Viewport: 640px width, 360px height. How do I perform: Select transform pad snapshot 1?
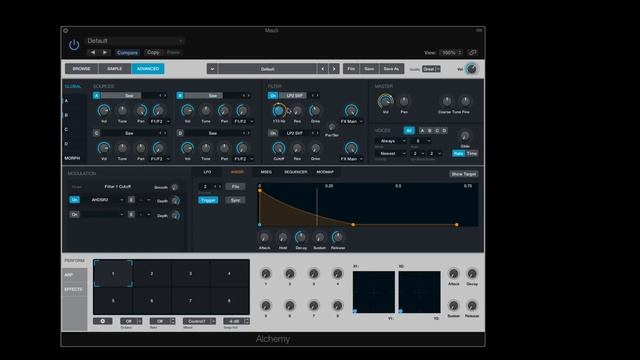pos(113,273)
